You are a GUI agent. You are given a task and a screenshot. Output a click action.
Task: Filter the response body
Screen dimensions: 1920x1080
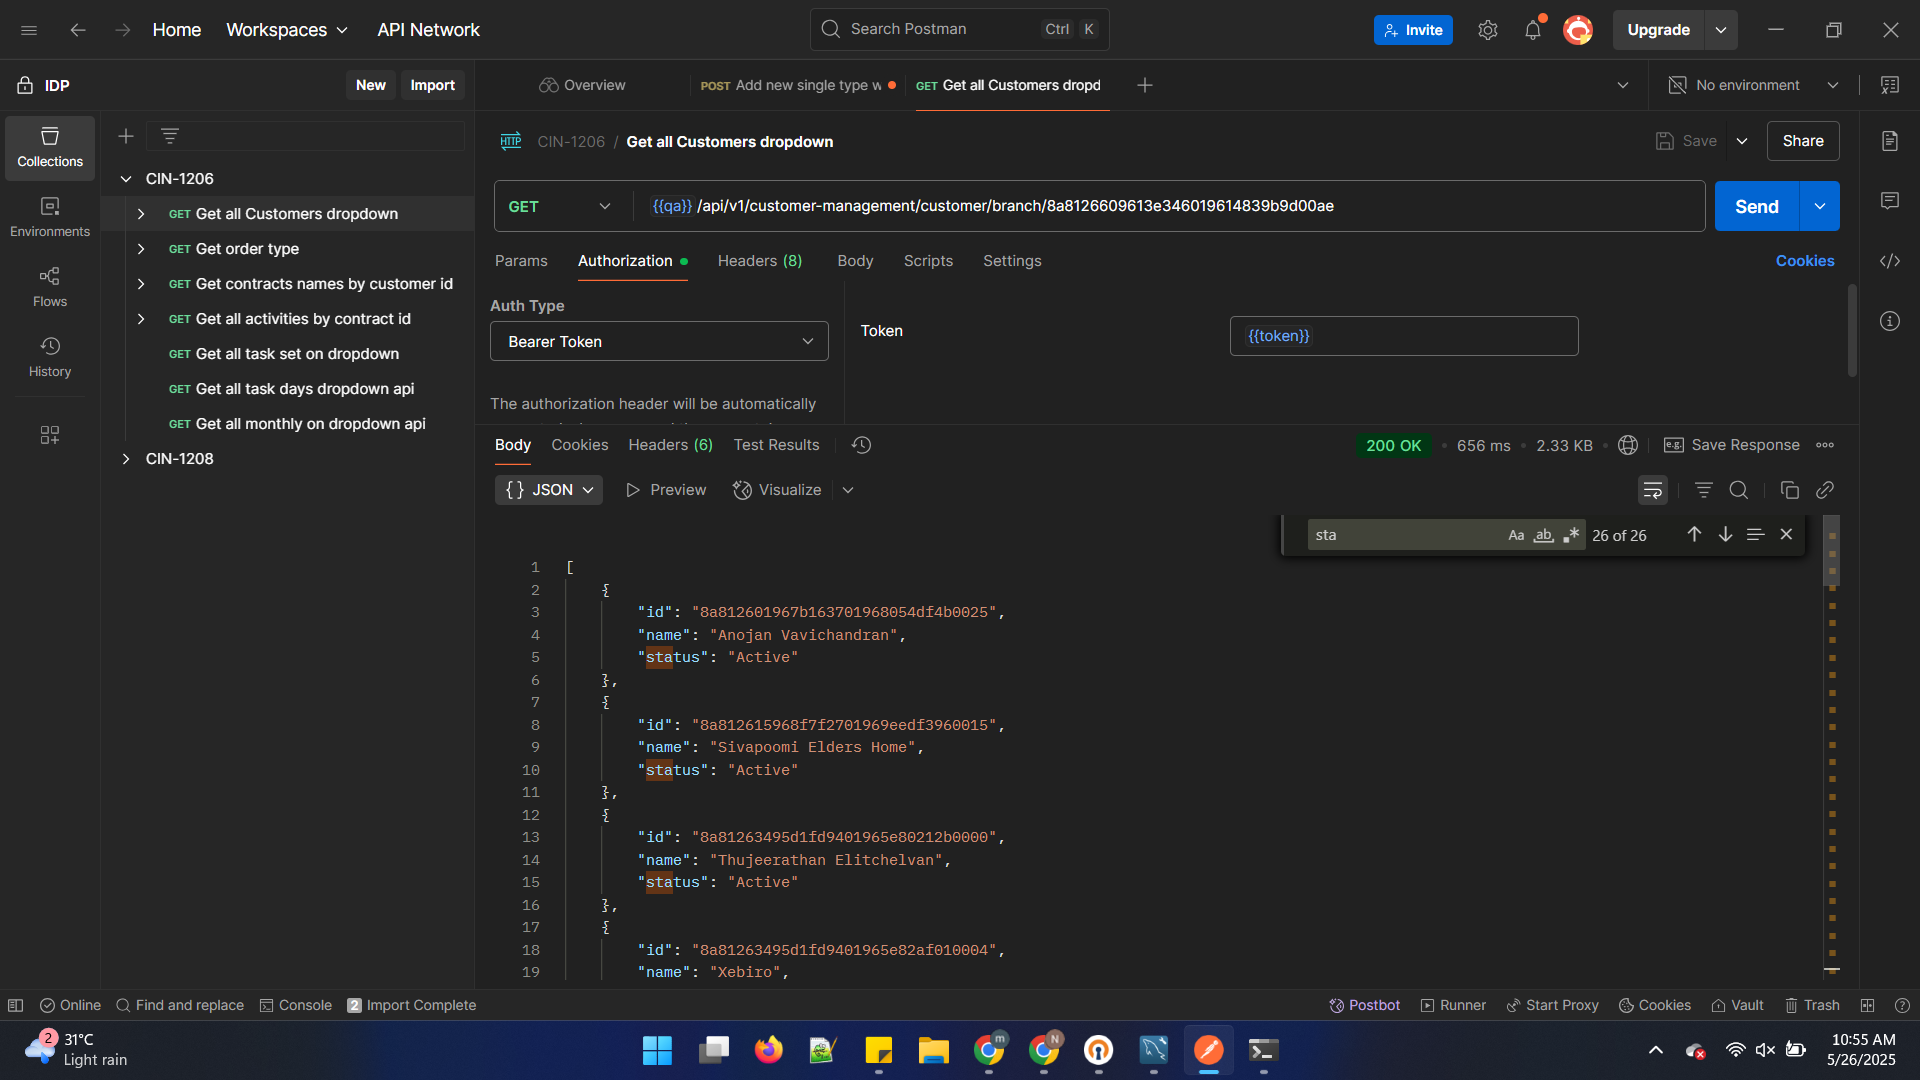(1704, 490)
